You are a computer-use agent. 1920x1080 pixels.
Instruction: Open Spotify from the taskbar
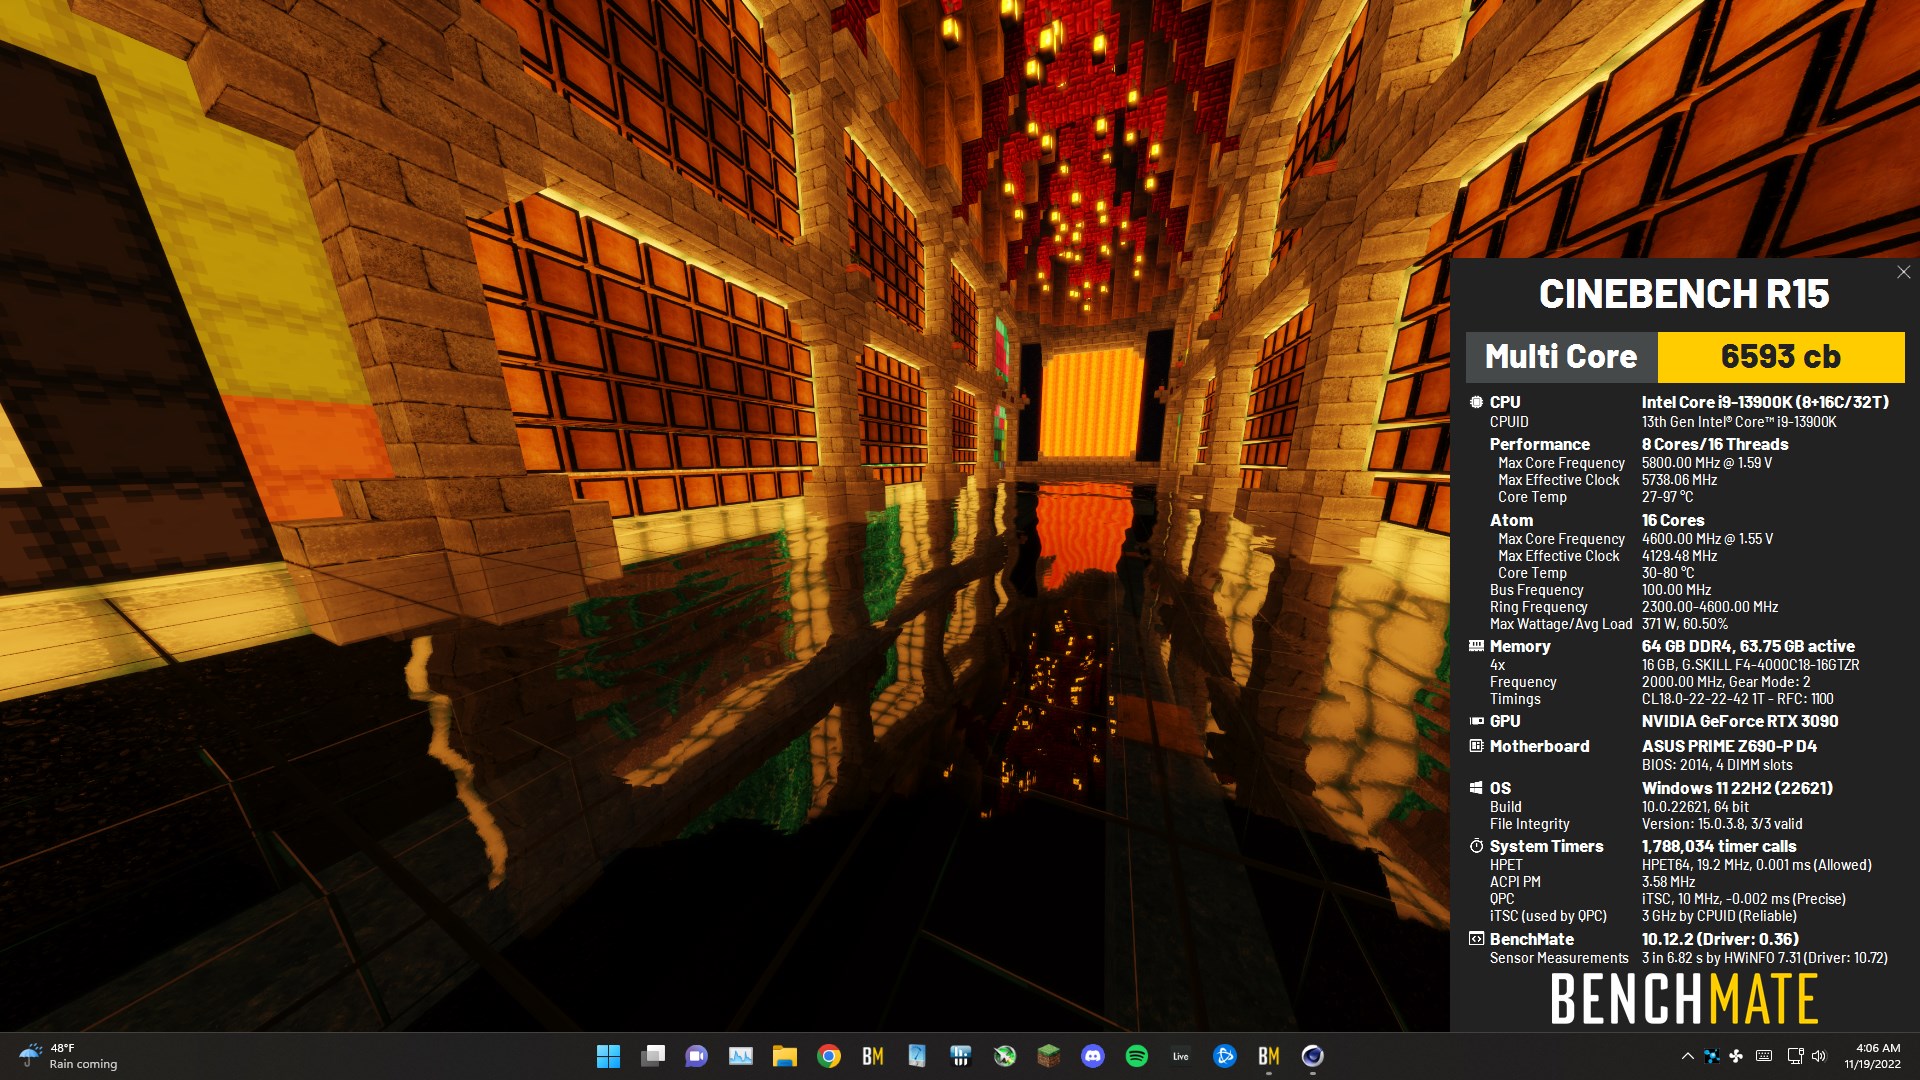pos(1137,1056)
